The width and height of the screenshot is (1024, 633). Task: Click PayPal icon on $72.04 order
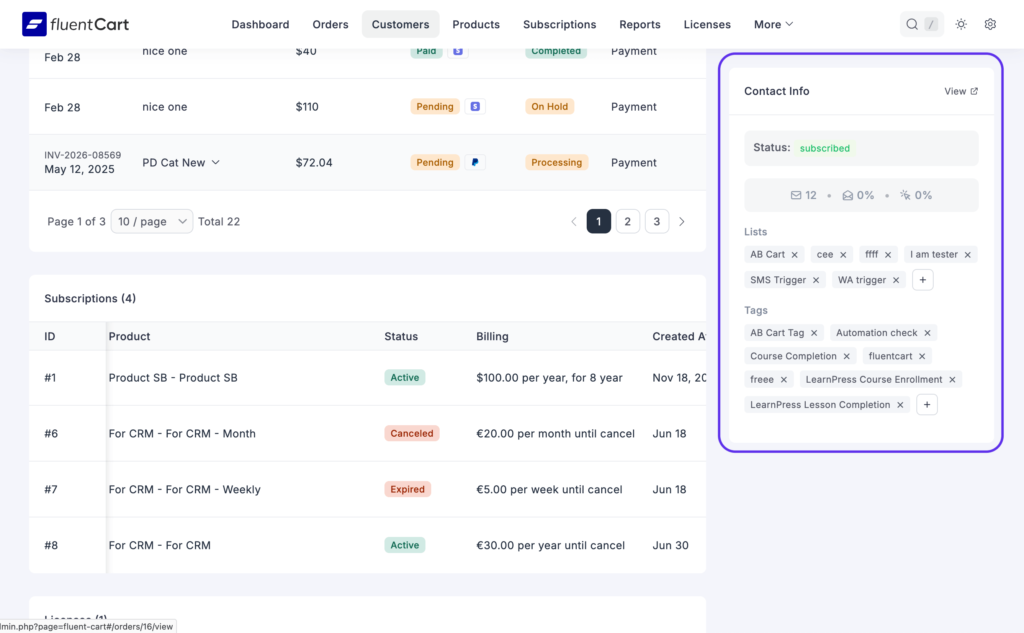(x=475, y=162)
